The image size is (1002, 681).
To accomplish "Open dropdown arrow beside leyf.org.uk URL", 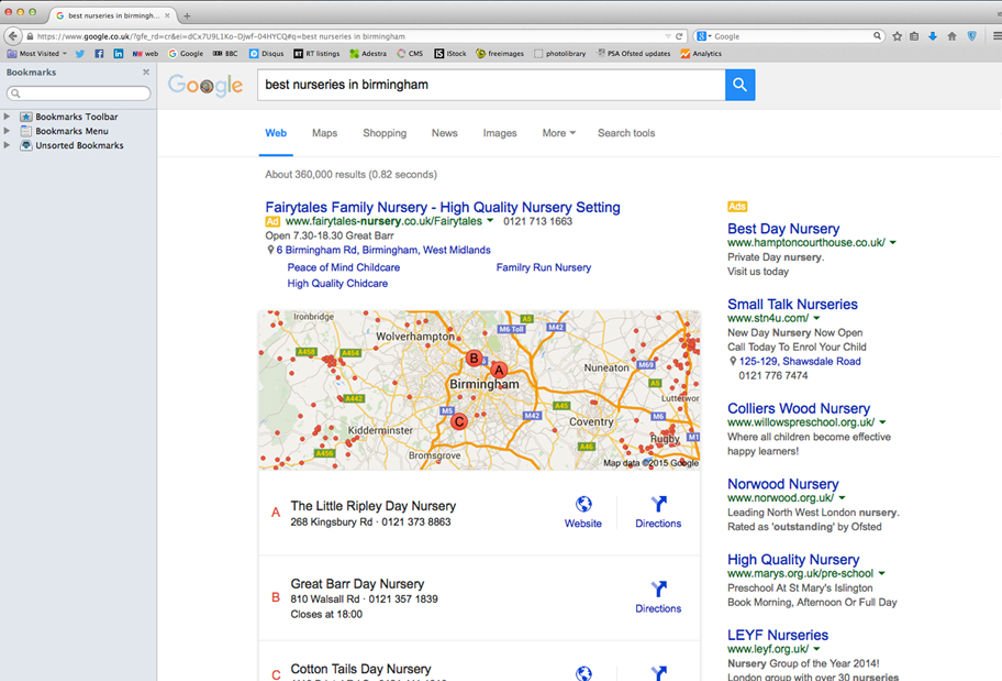I will (816, 648).
